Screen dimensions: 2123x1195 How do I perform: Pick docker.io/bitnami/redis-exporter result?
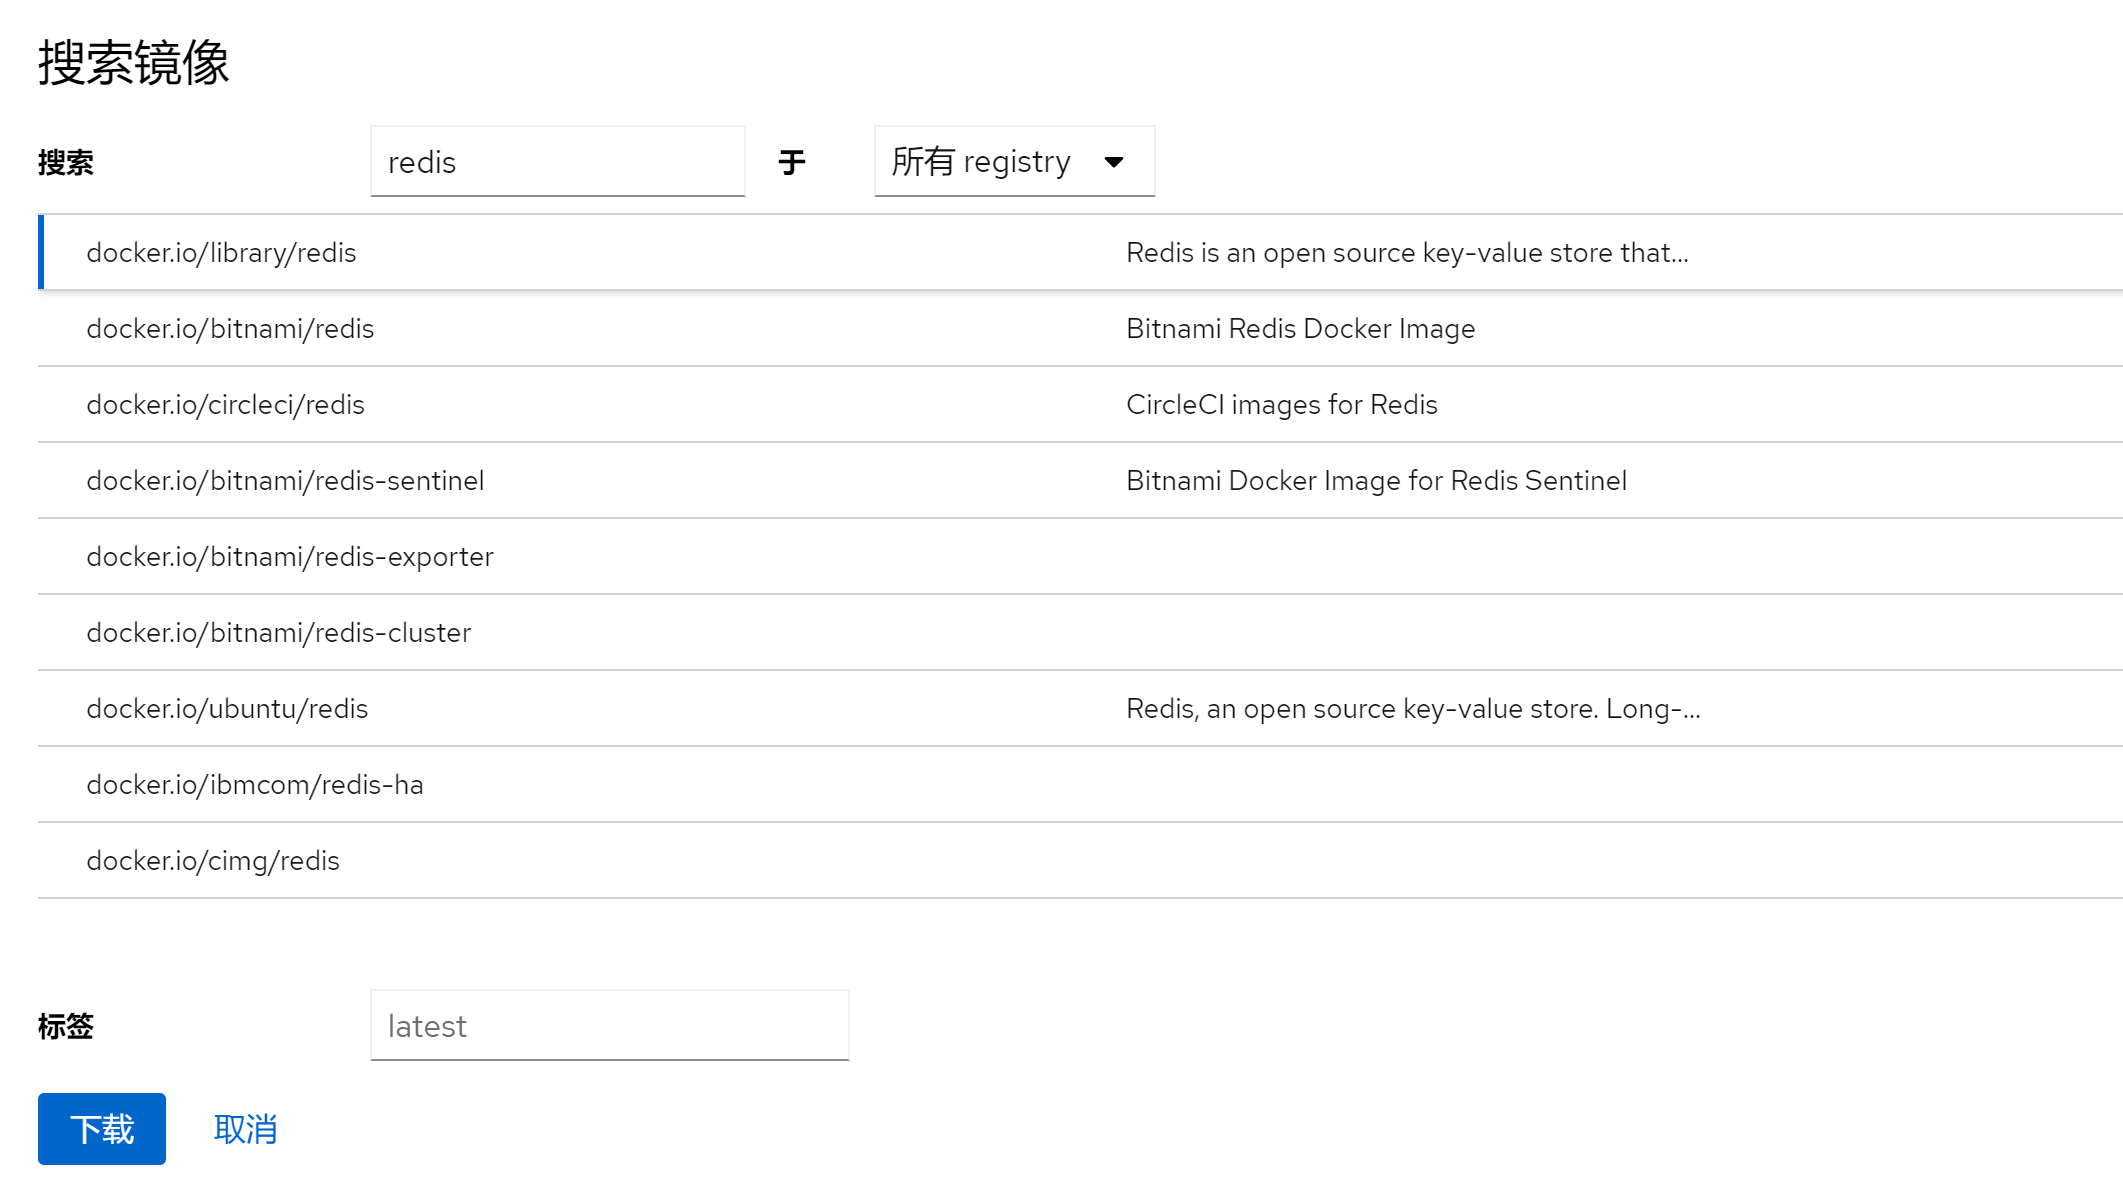pos(290,557)
